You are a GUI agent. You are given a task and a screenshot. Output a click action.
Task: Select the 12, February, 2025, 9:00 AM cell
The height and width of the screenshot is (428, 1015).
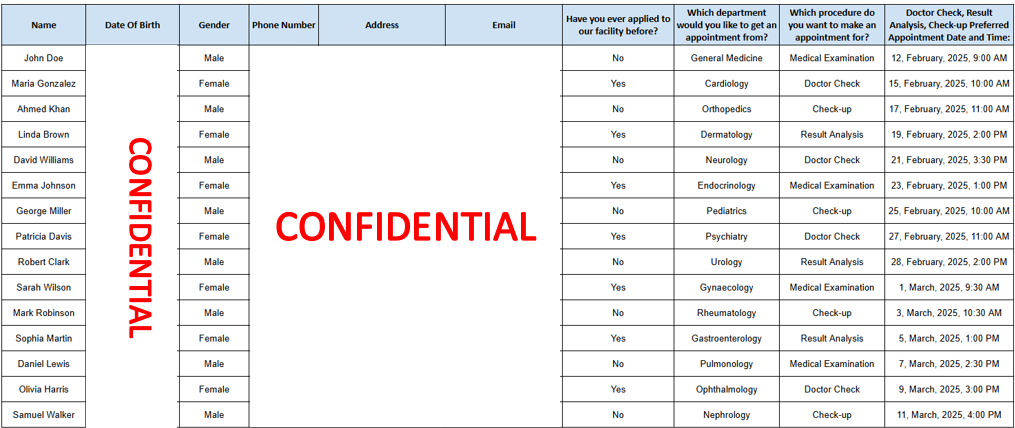[948, 58]
